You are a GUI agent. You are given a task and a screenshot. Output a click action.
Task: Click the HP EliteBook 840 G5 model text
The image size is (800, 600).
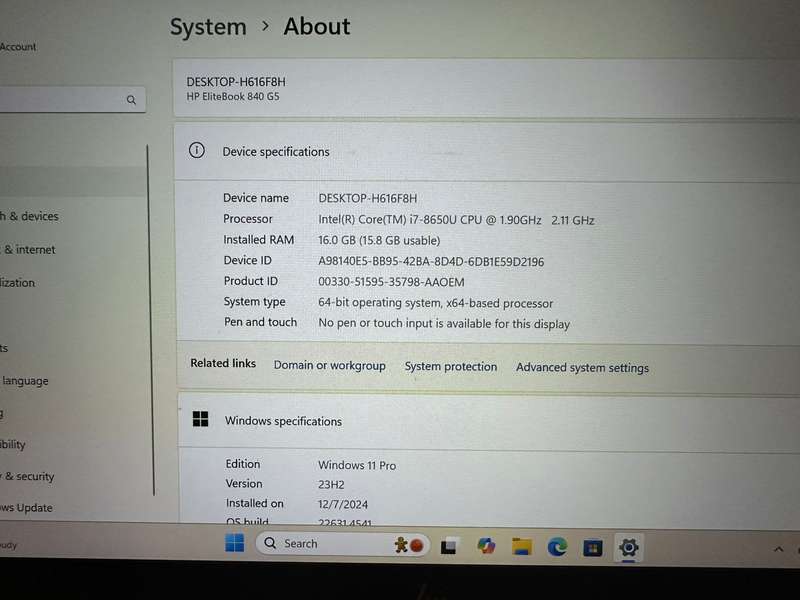pyautogui.click(x=233, y=96)
